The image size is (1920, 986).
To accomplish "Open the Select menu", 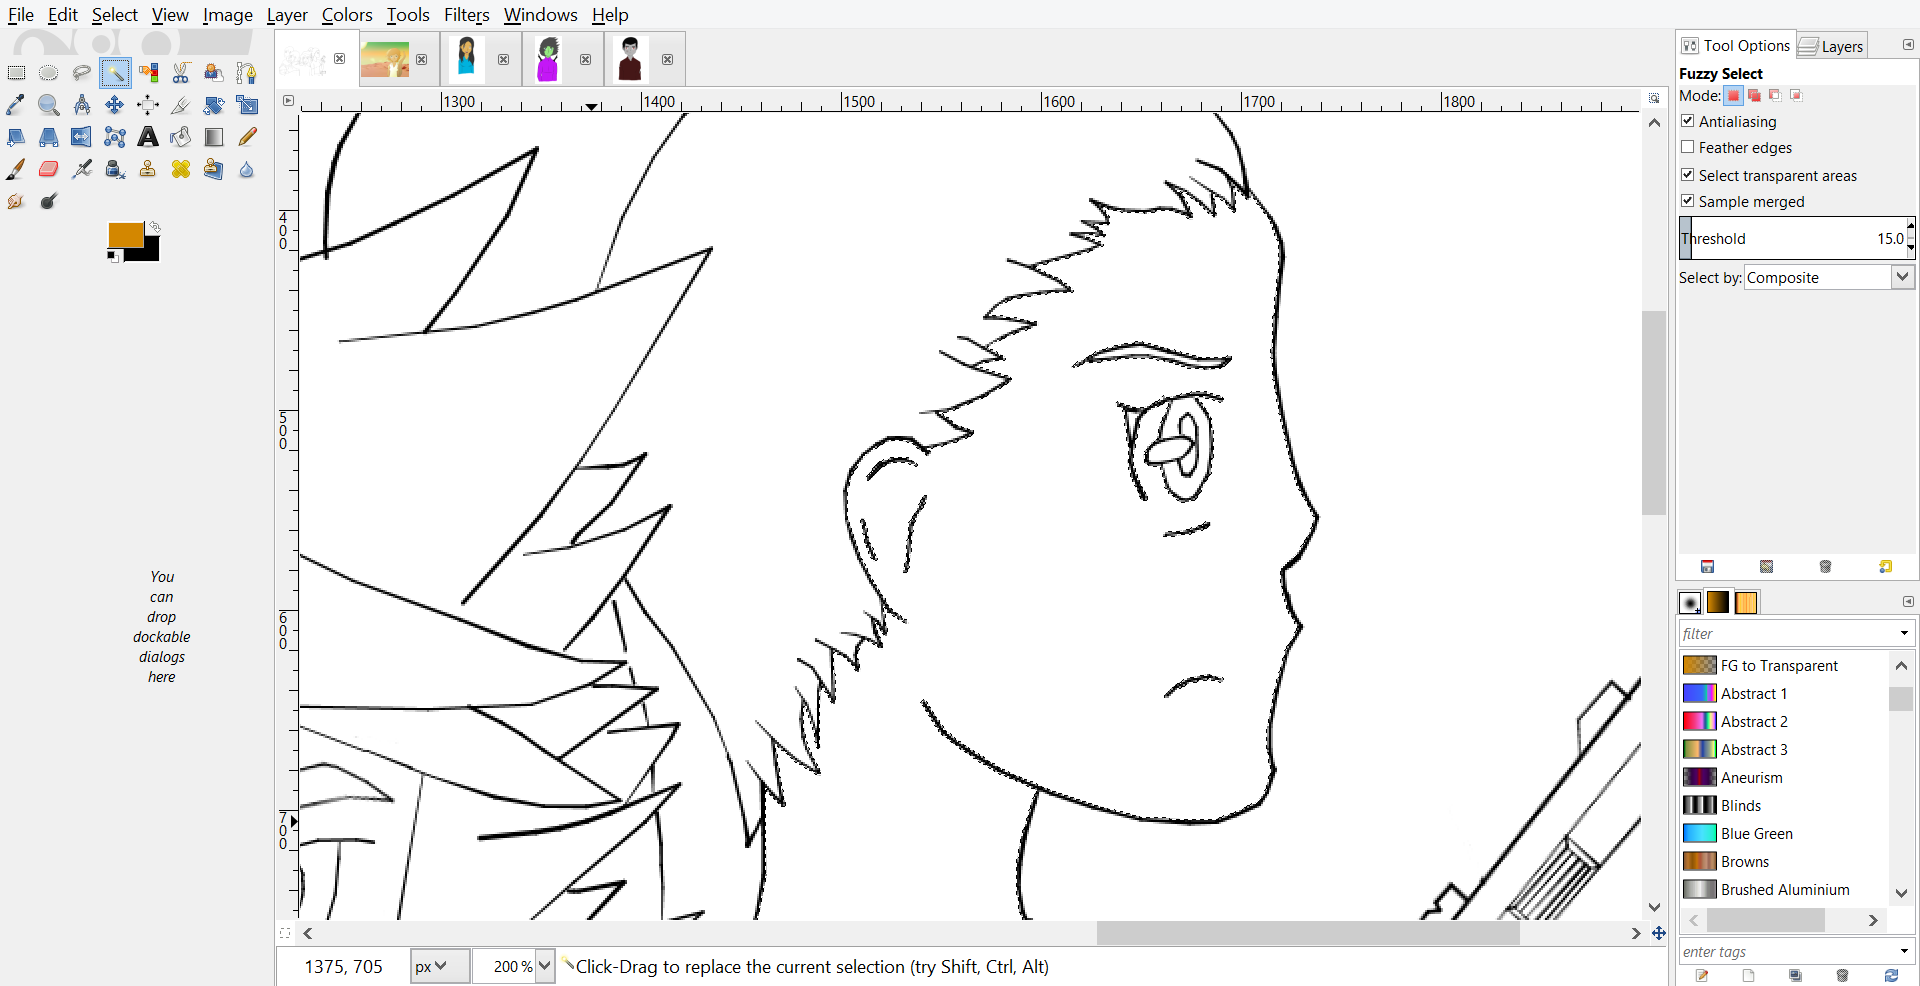I will click(114, 15).
